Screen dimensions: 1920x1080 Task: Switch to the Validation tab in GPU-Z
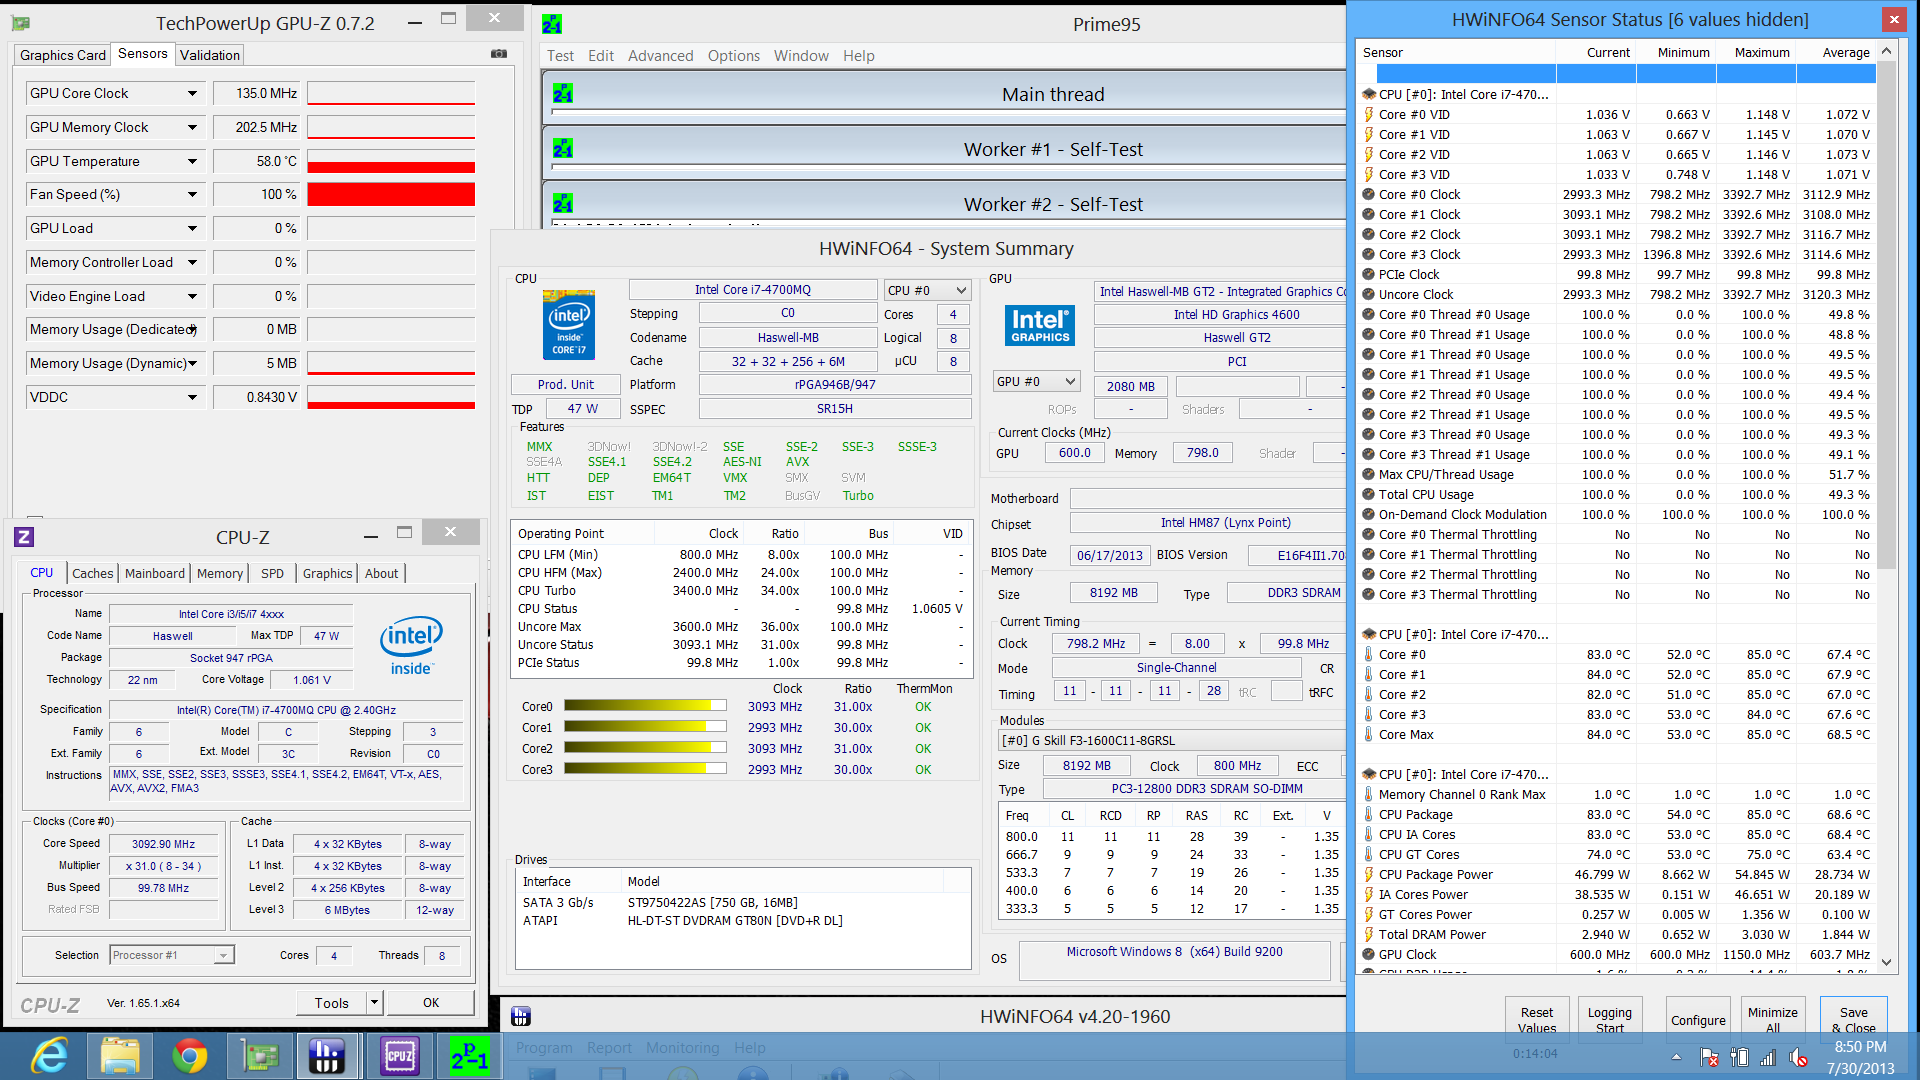pyautogui.click(x=210, y=55)
